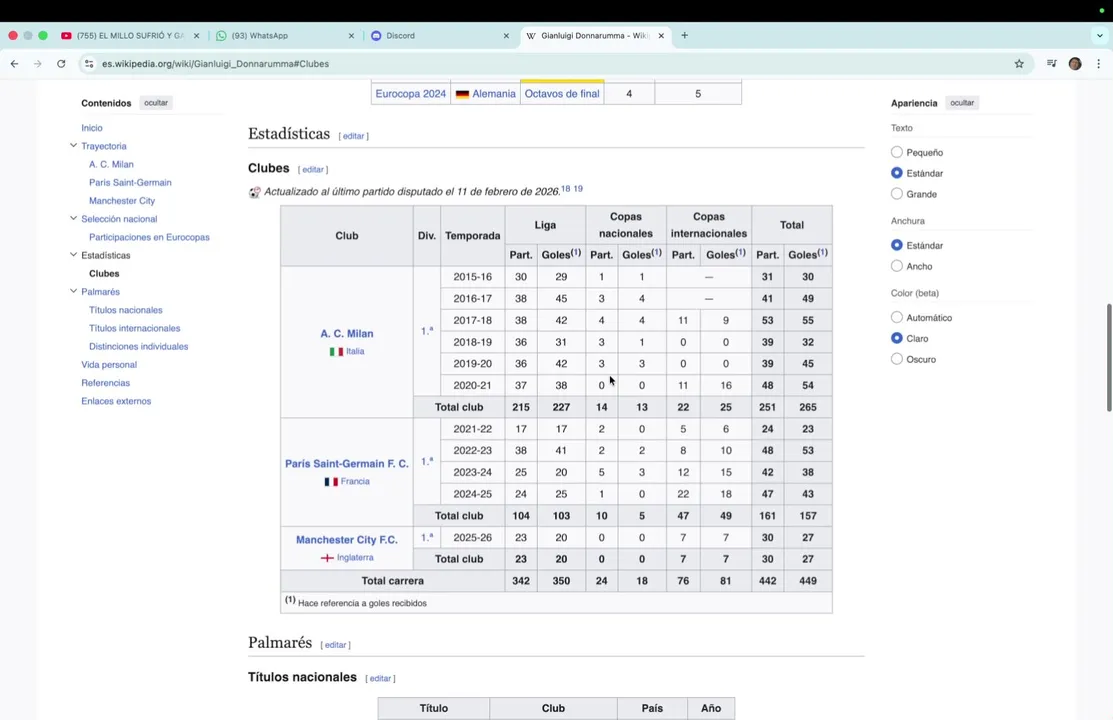This screenshot has width=1113, height=720.
Task: Open the media control icon in toolbar
Action: (1052, 64)
